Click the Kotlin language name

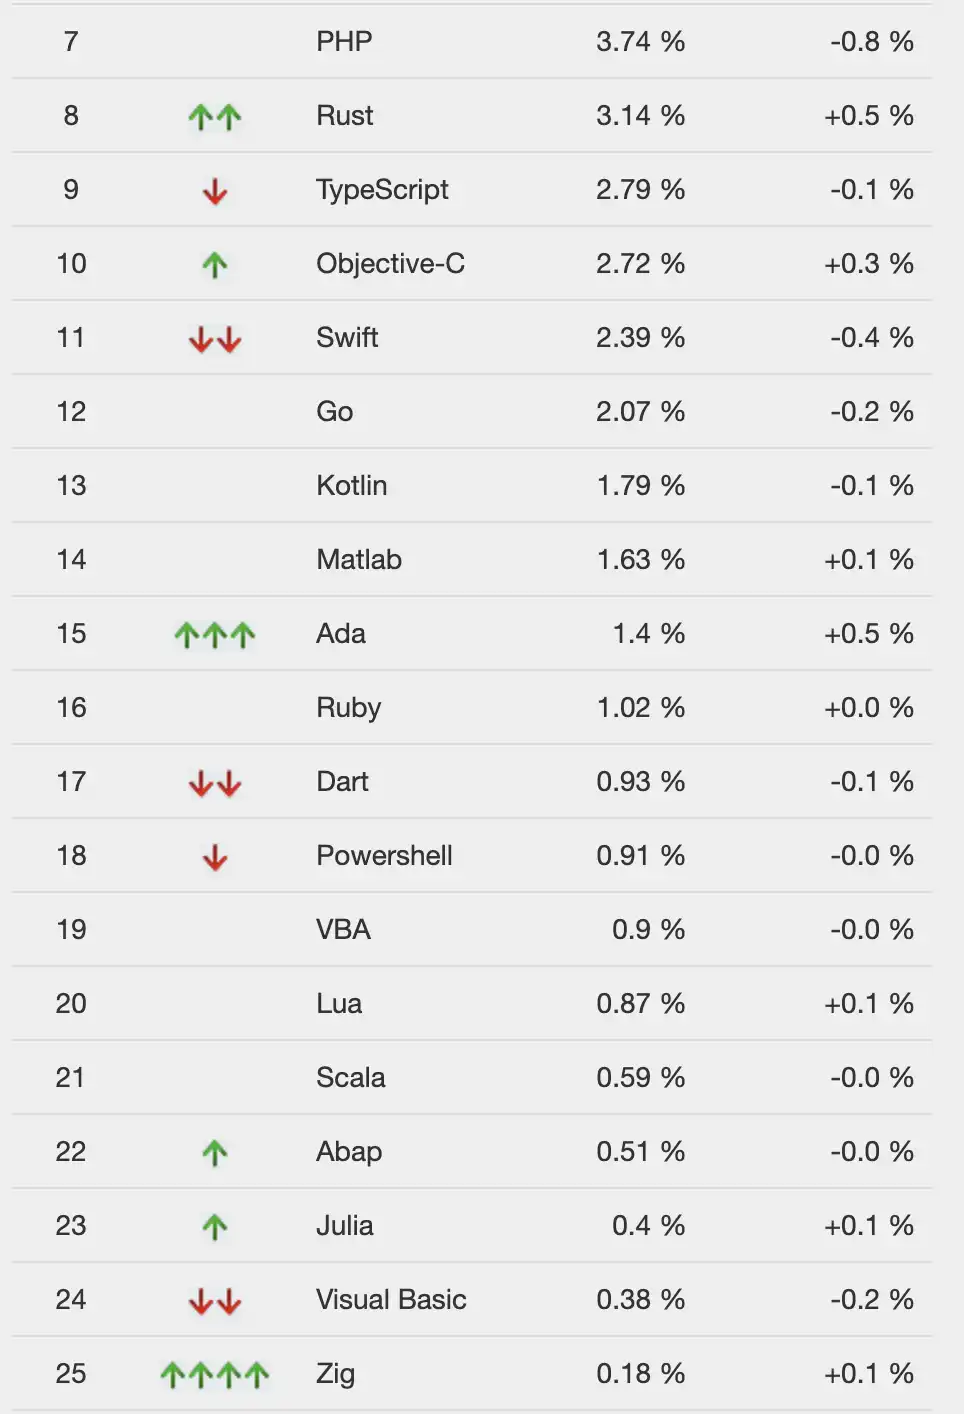pyautogui.click(x=351, y=486)
